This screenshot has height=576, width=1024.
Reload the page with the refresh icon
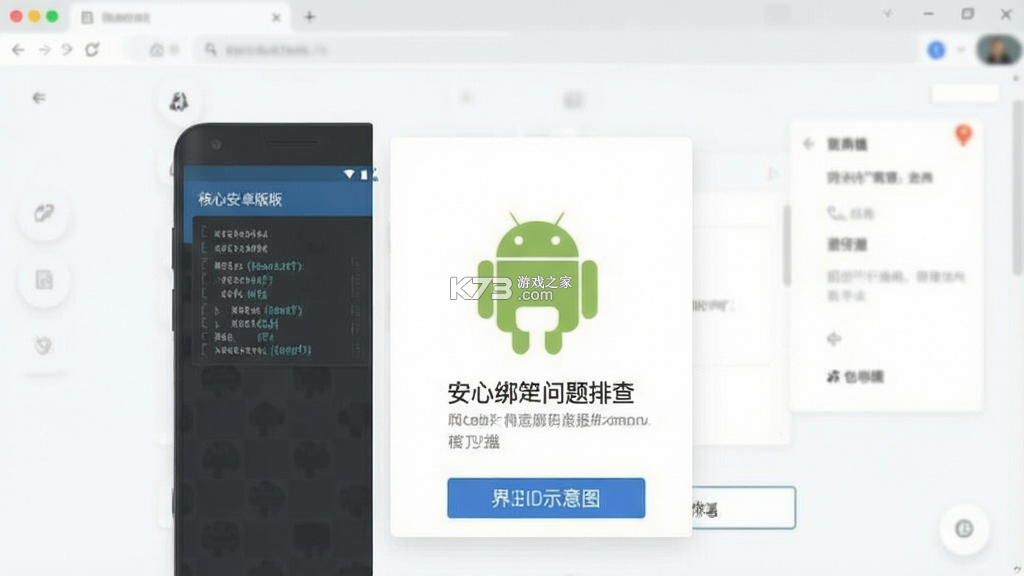92,50
